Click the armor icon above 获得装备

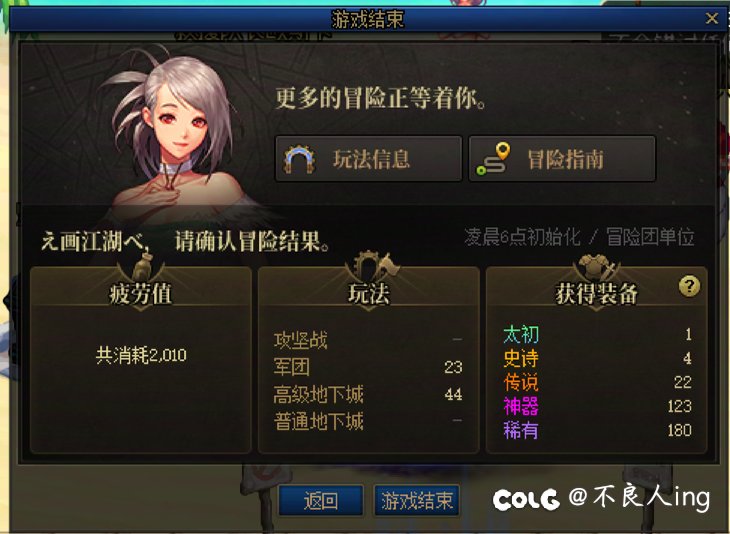(x=595, y=267)
